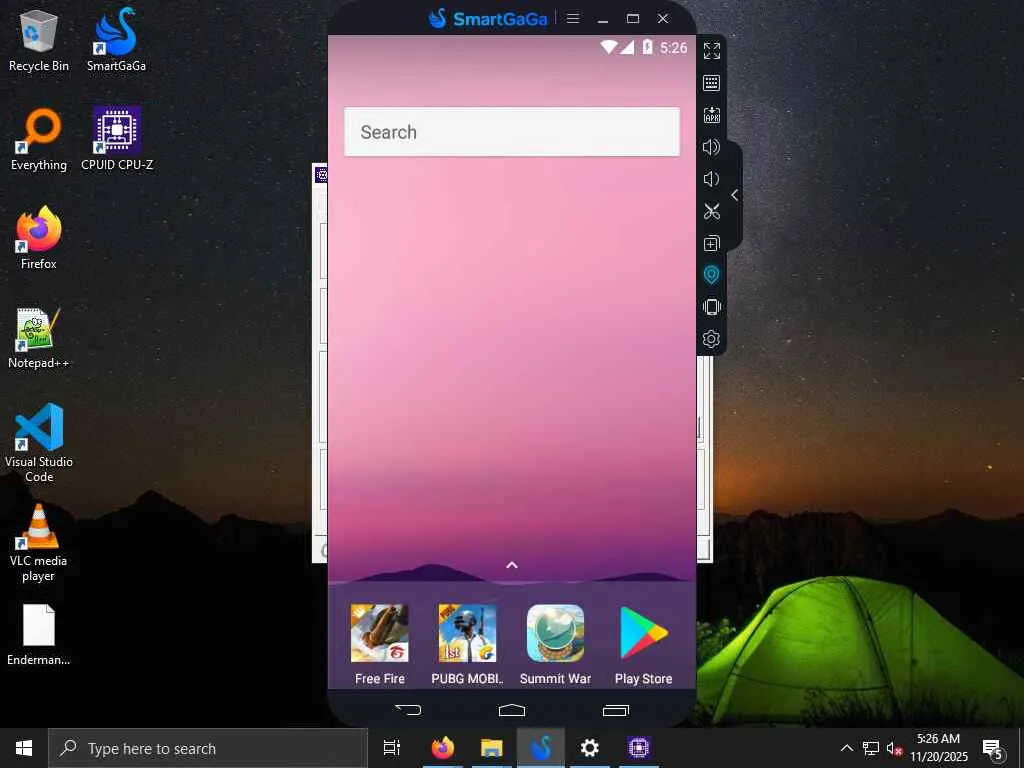Viewport: 1024px width, 768px height.
Task: Click the Android battery status icon
Action: pyautogui.click(x=647, y=47)
